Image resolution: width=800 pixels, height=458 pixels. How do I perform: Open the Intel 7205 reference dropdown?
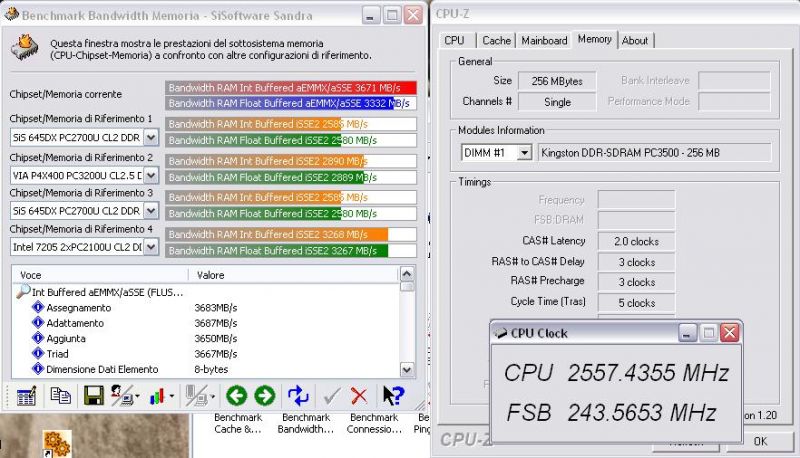coord(151,246)
